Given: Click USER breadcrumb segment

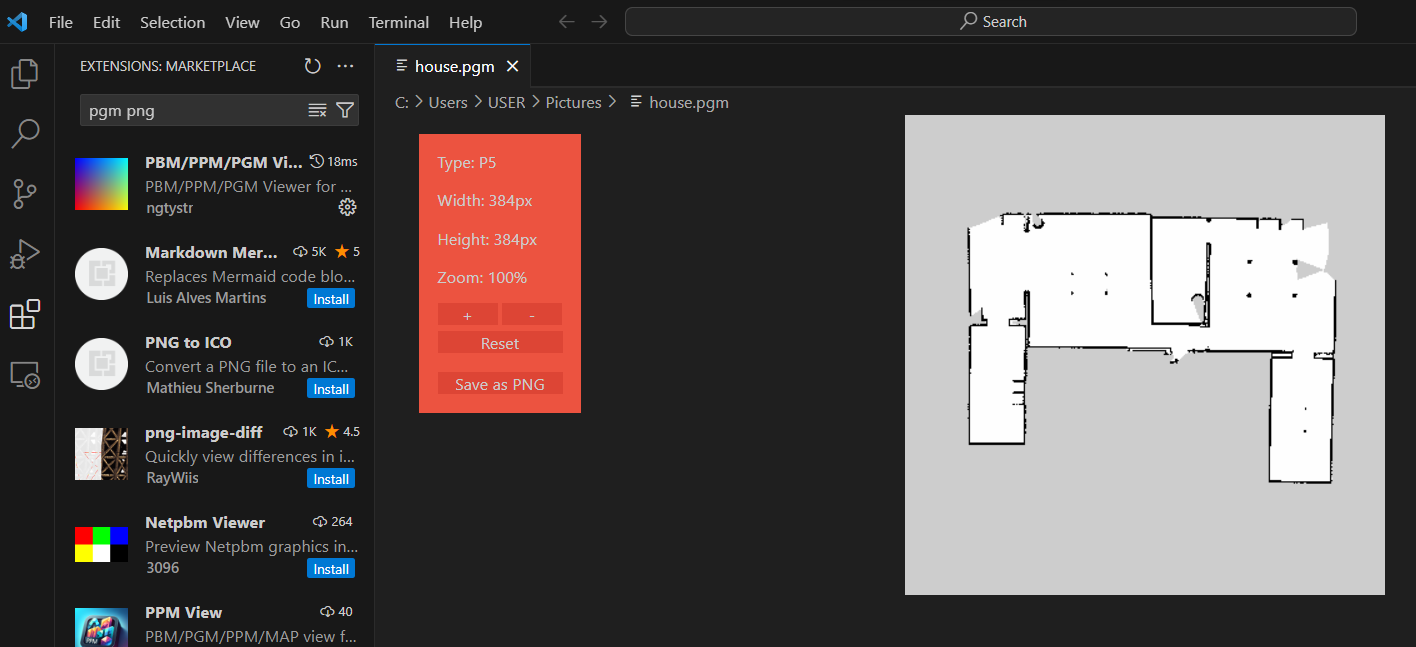Looking at the screenshot, I should [506, 102].
